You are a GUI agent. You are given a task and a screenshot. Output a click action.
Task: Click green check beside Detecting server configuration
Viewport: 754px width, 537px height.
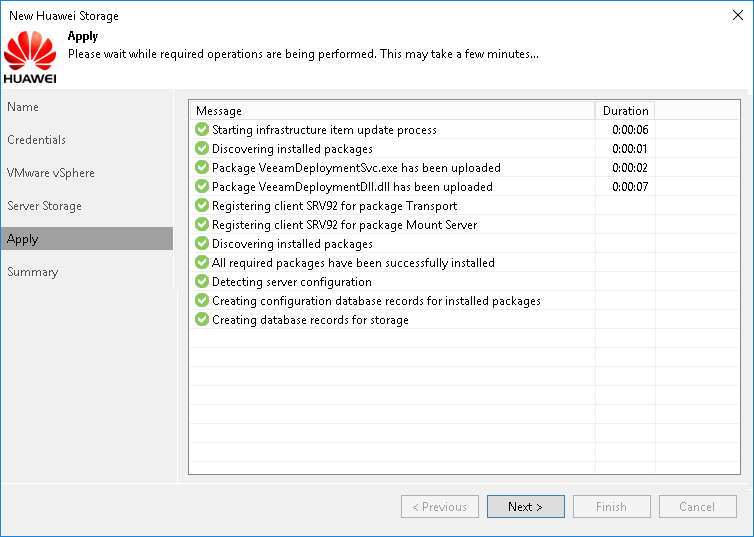[202, 281]
